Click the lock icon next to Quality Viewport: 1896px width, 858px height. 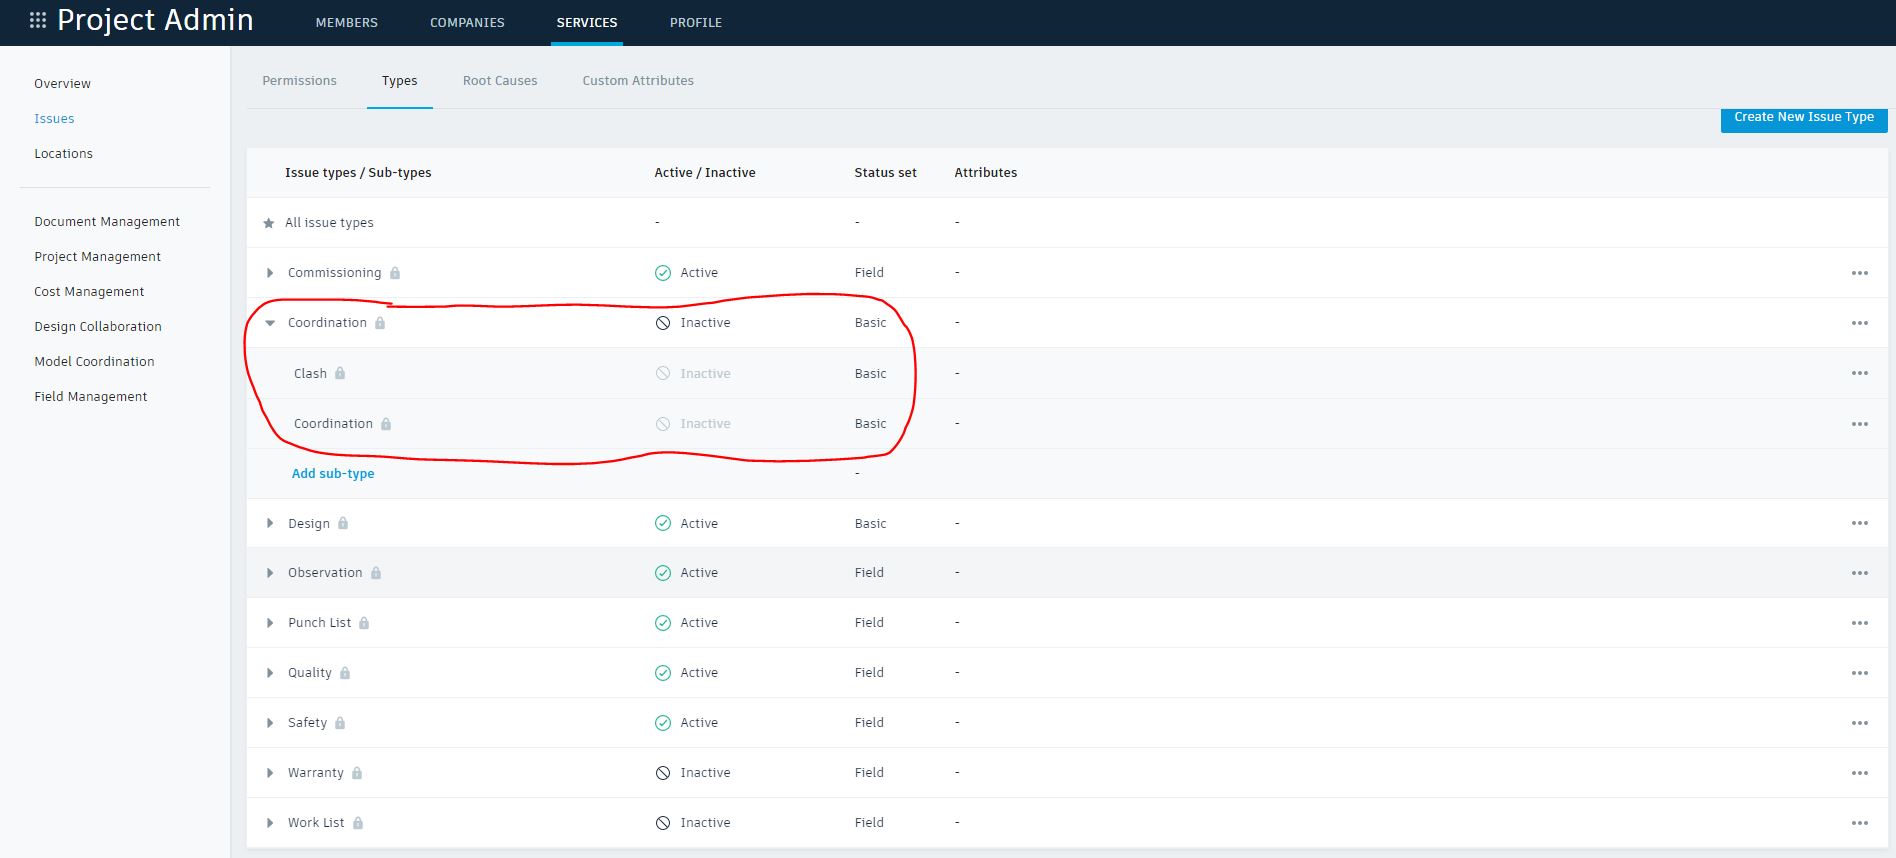click(x=345, y=673)
